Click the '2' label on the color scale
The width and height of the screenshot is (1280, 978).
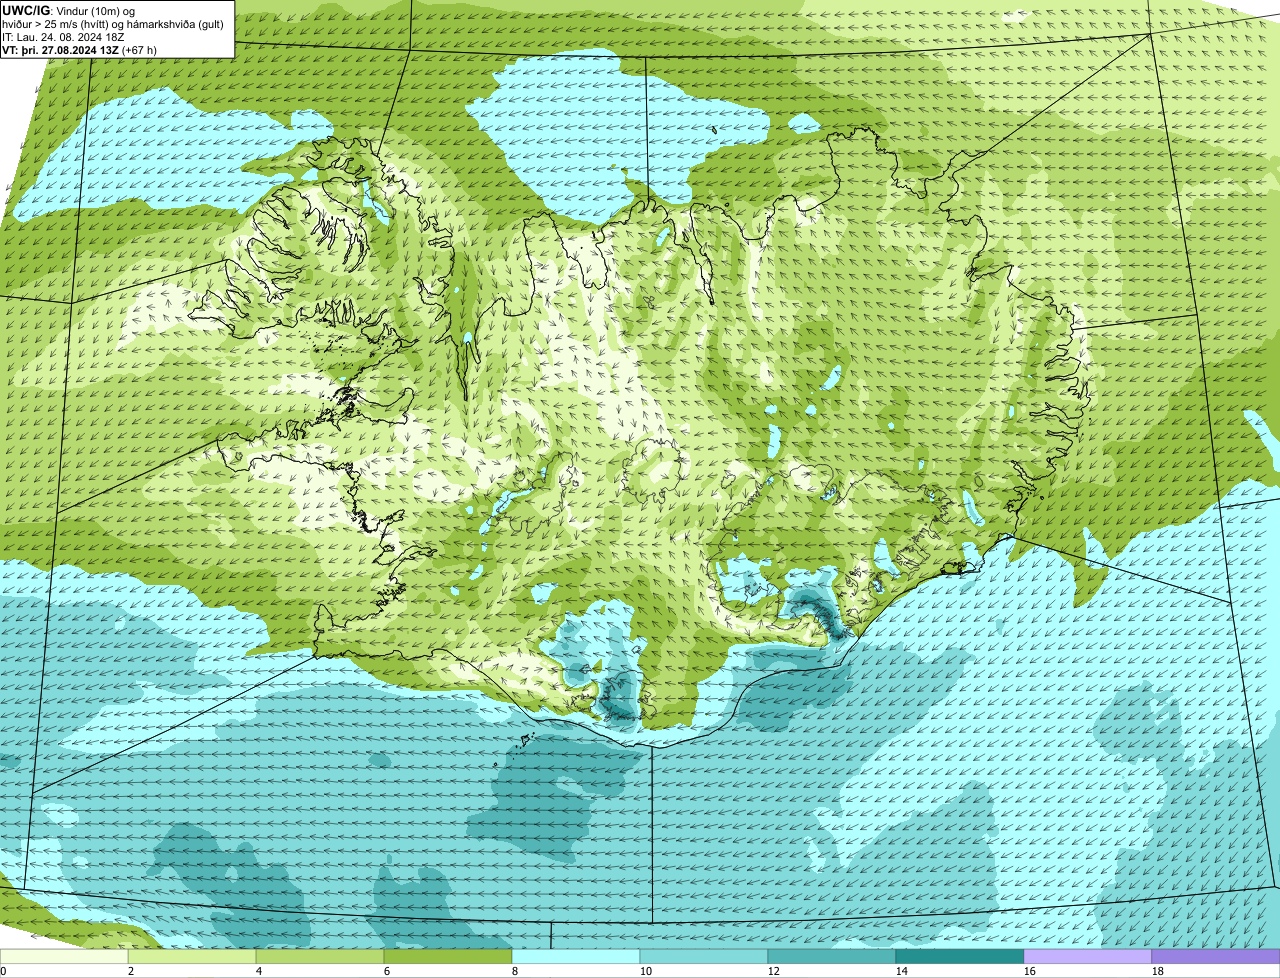[131, 971]
